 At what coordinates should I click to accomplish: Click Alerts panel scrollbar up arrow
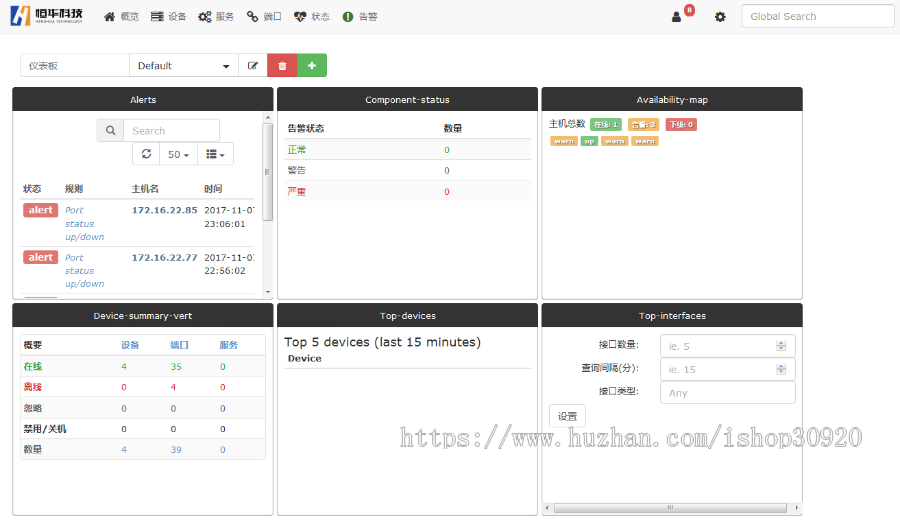(267, 118)
